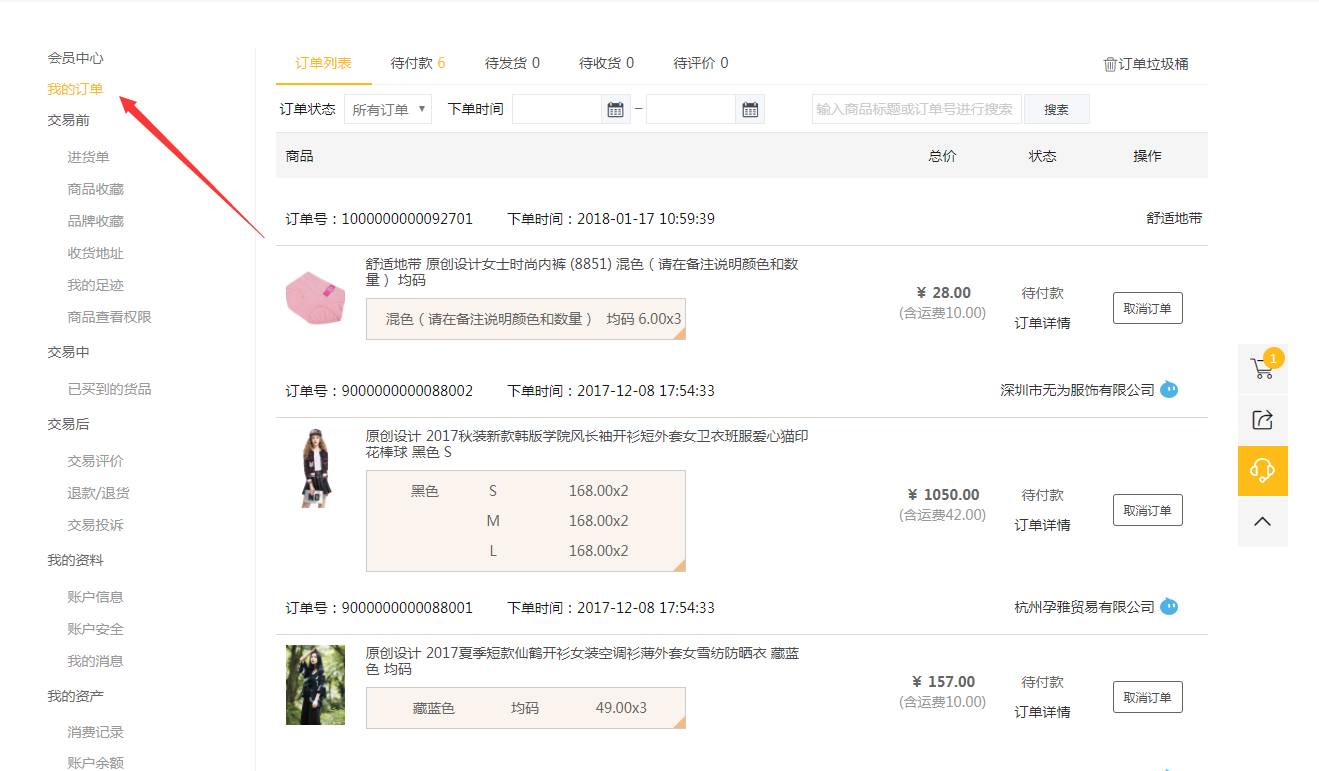This screenshot has width=1319, height=771.
Task: Open 收货地址 in the left sidebar
Action: [x=96, y=253]
